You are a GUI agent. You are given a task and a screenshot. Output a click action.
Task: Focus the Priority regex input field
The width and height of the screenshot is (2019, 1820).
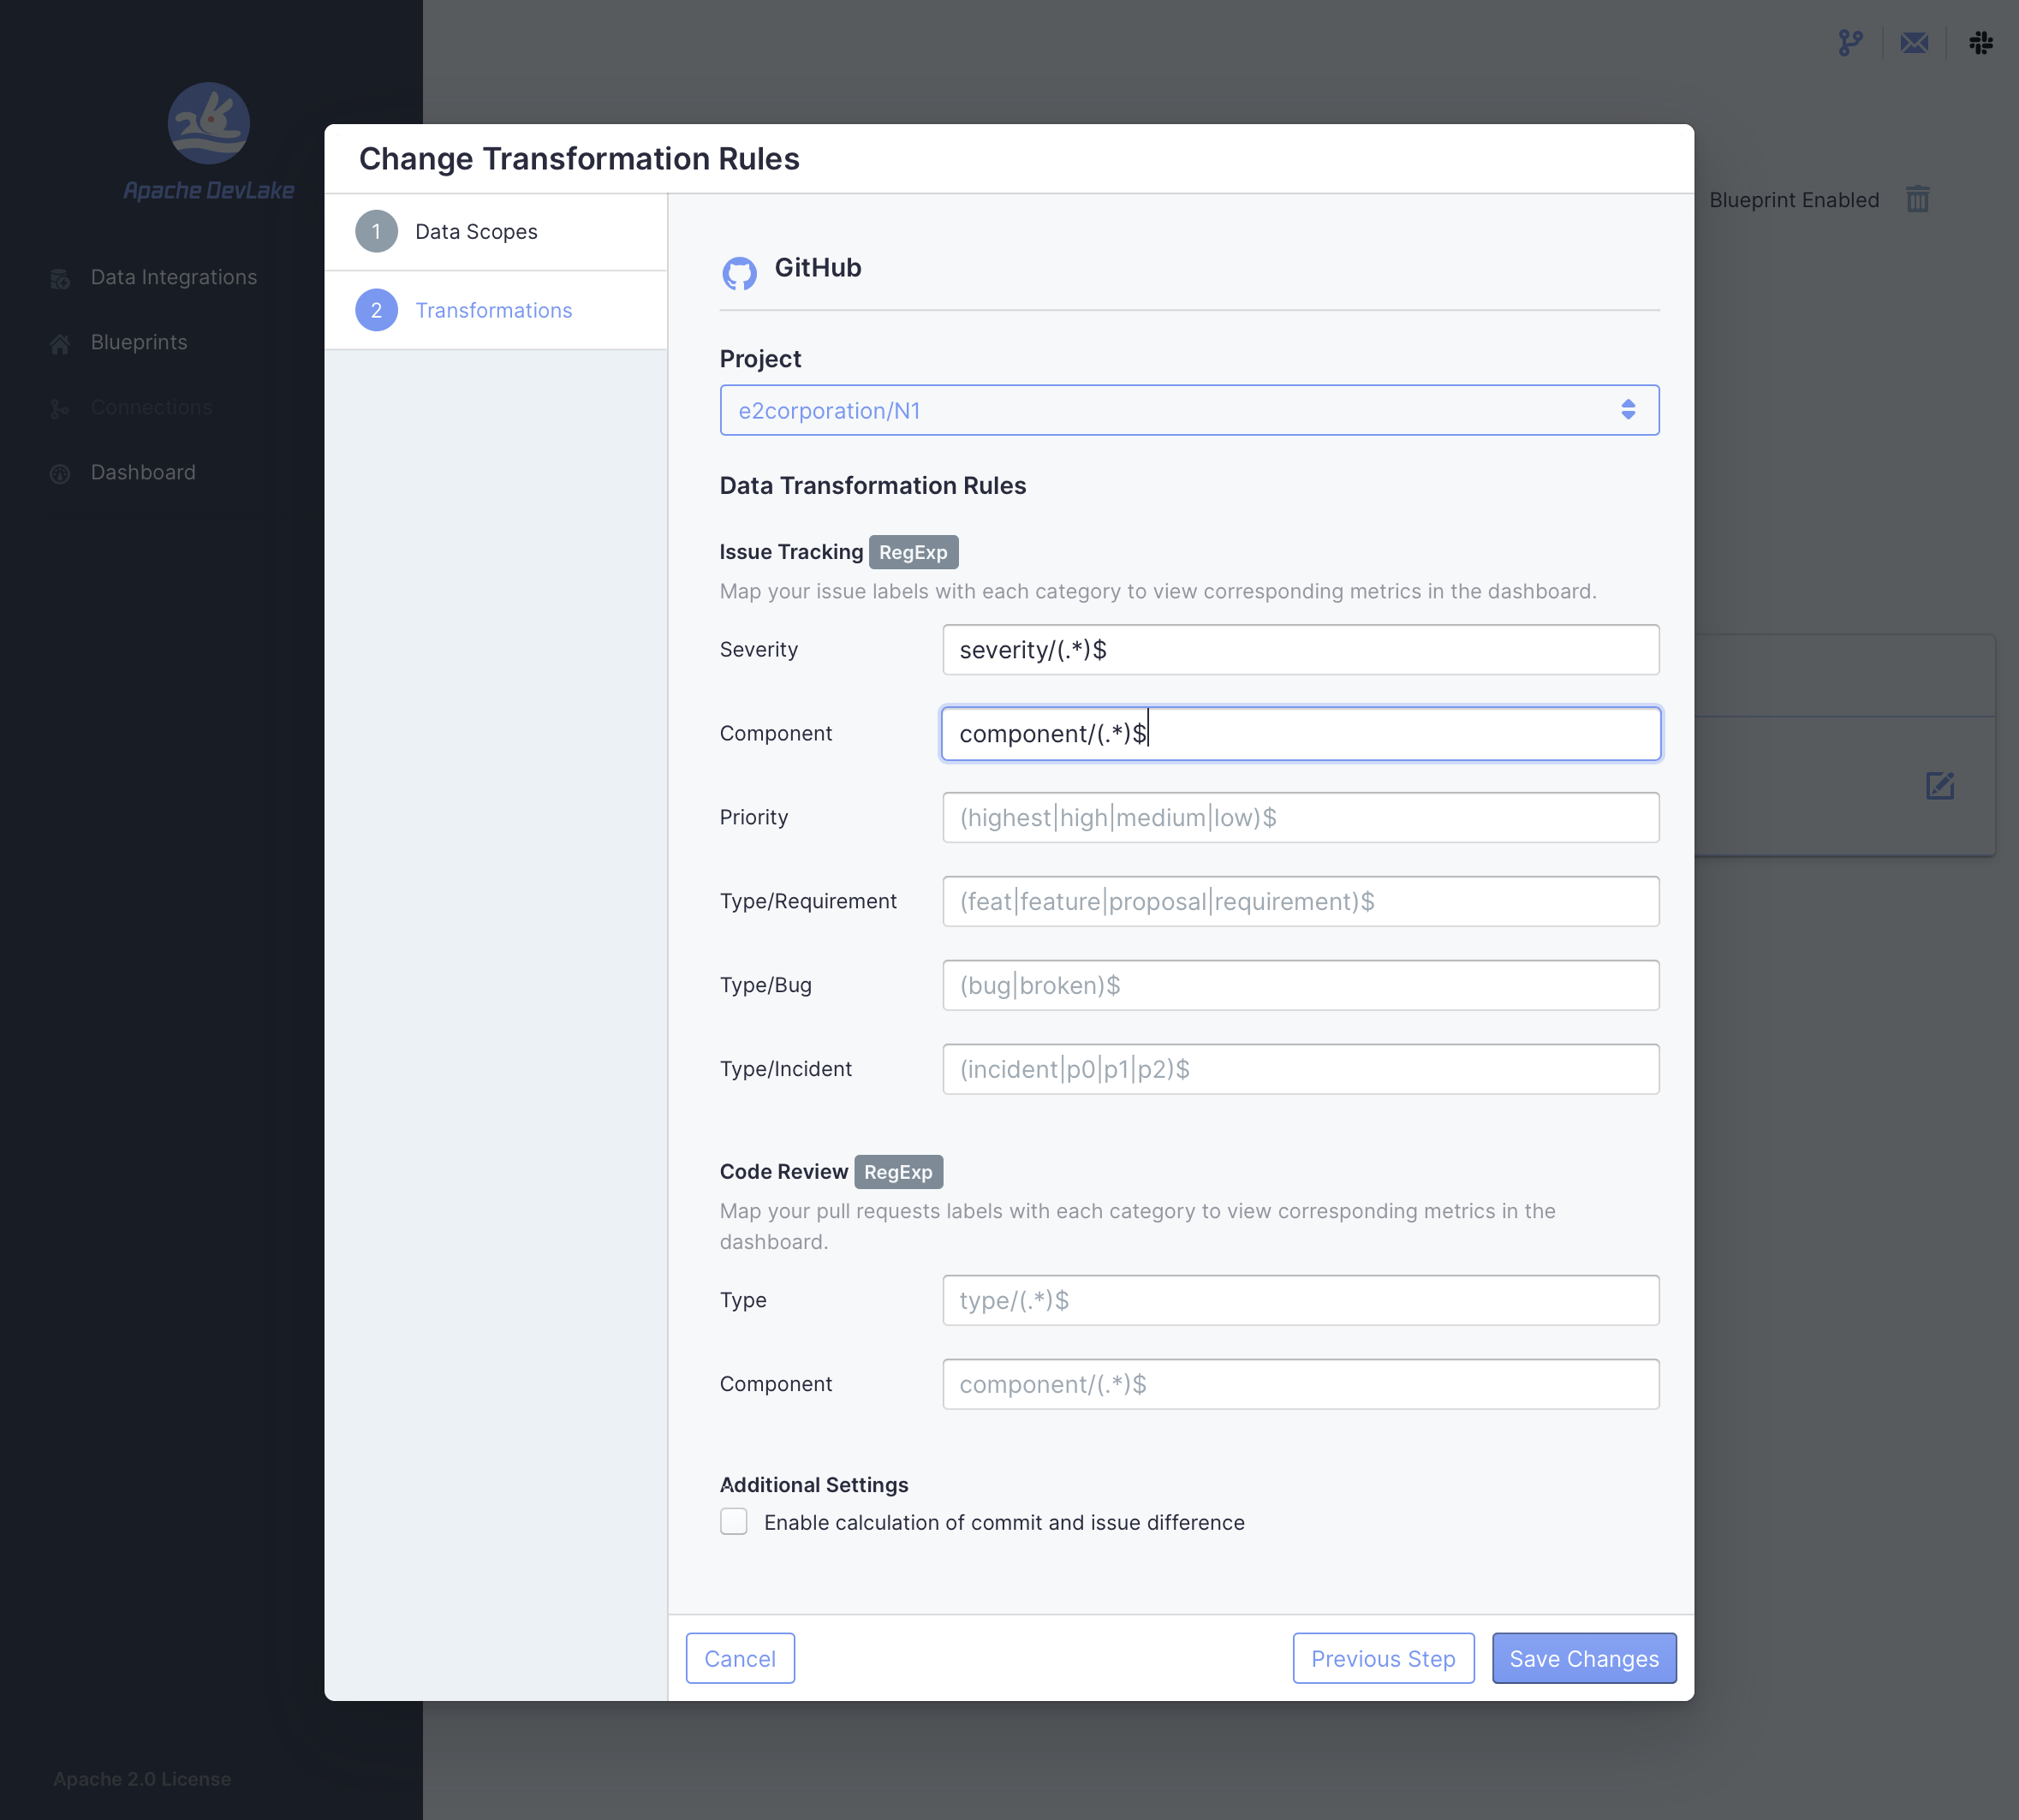1300,818
